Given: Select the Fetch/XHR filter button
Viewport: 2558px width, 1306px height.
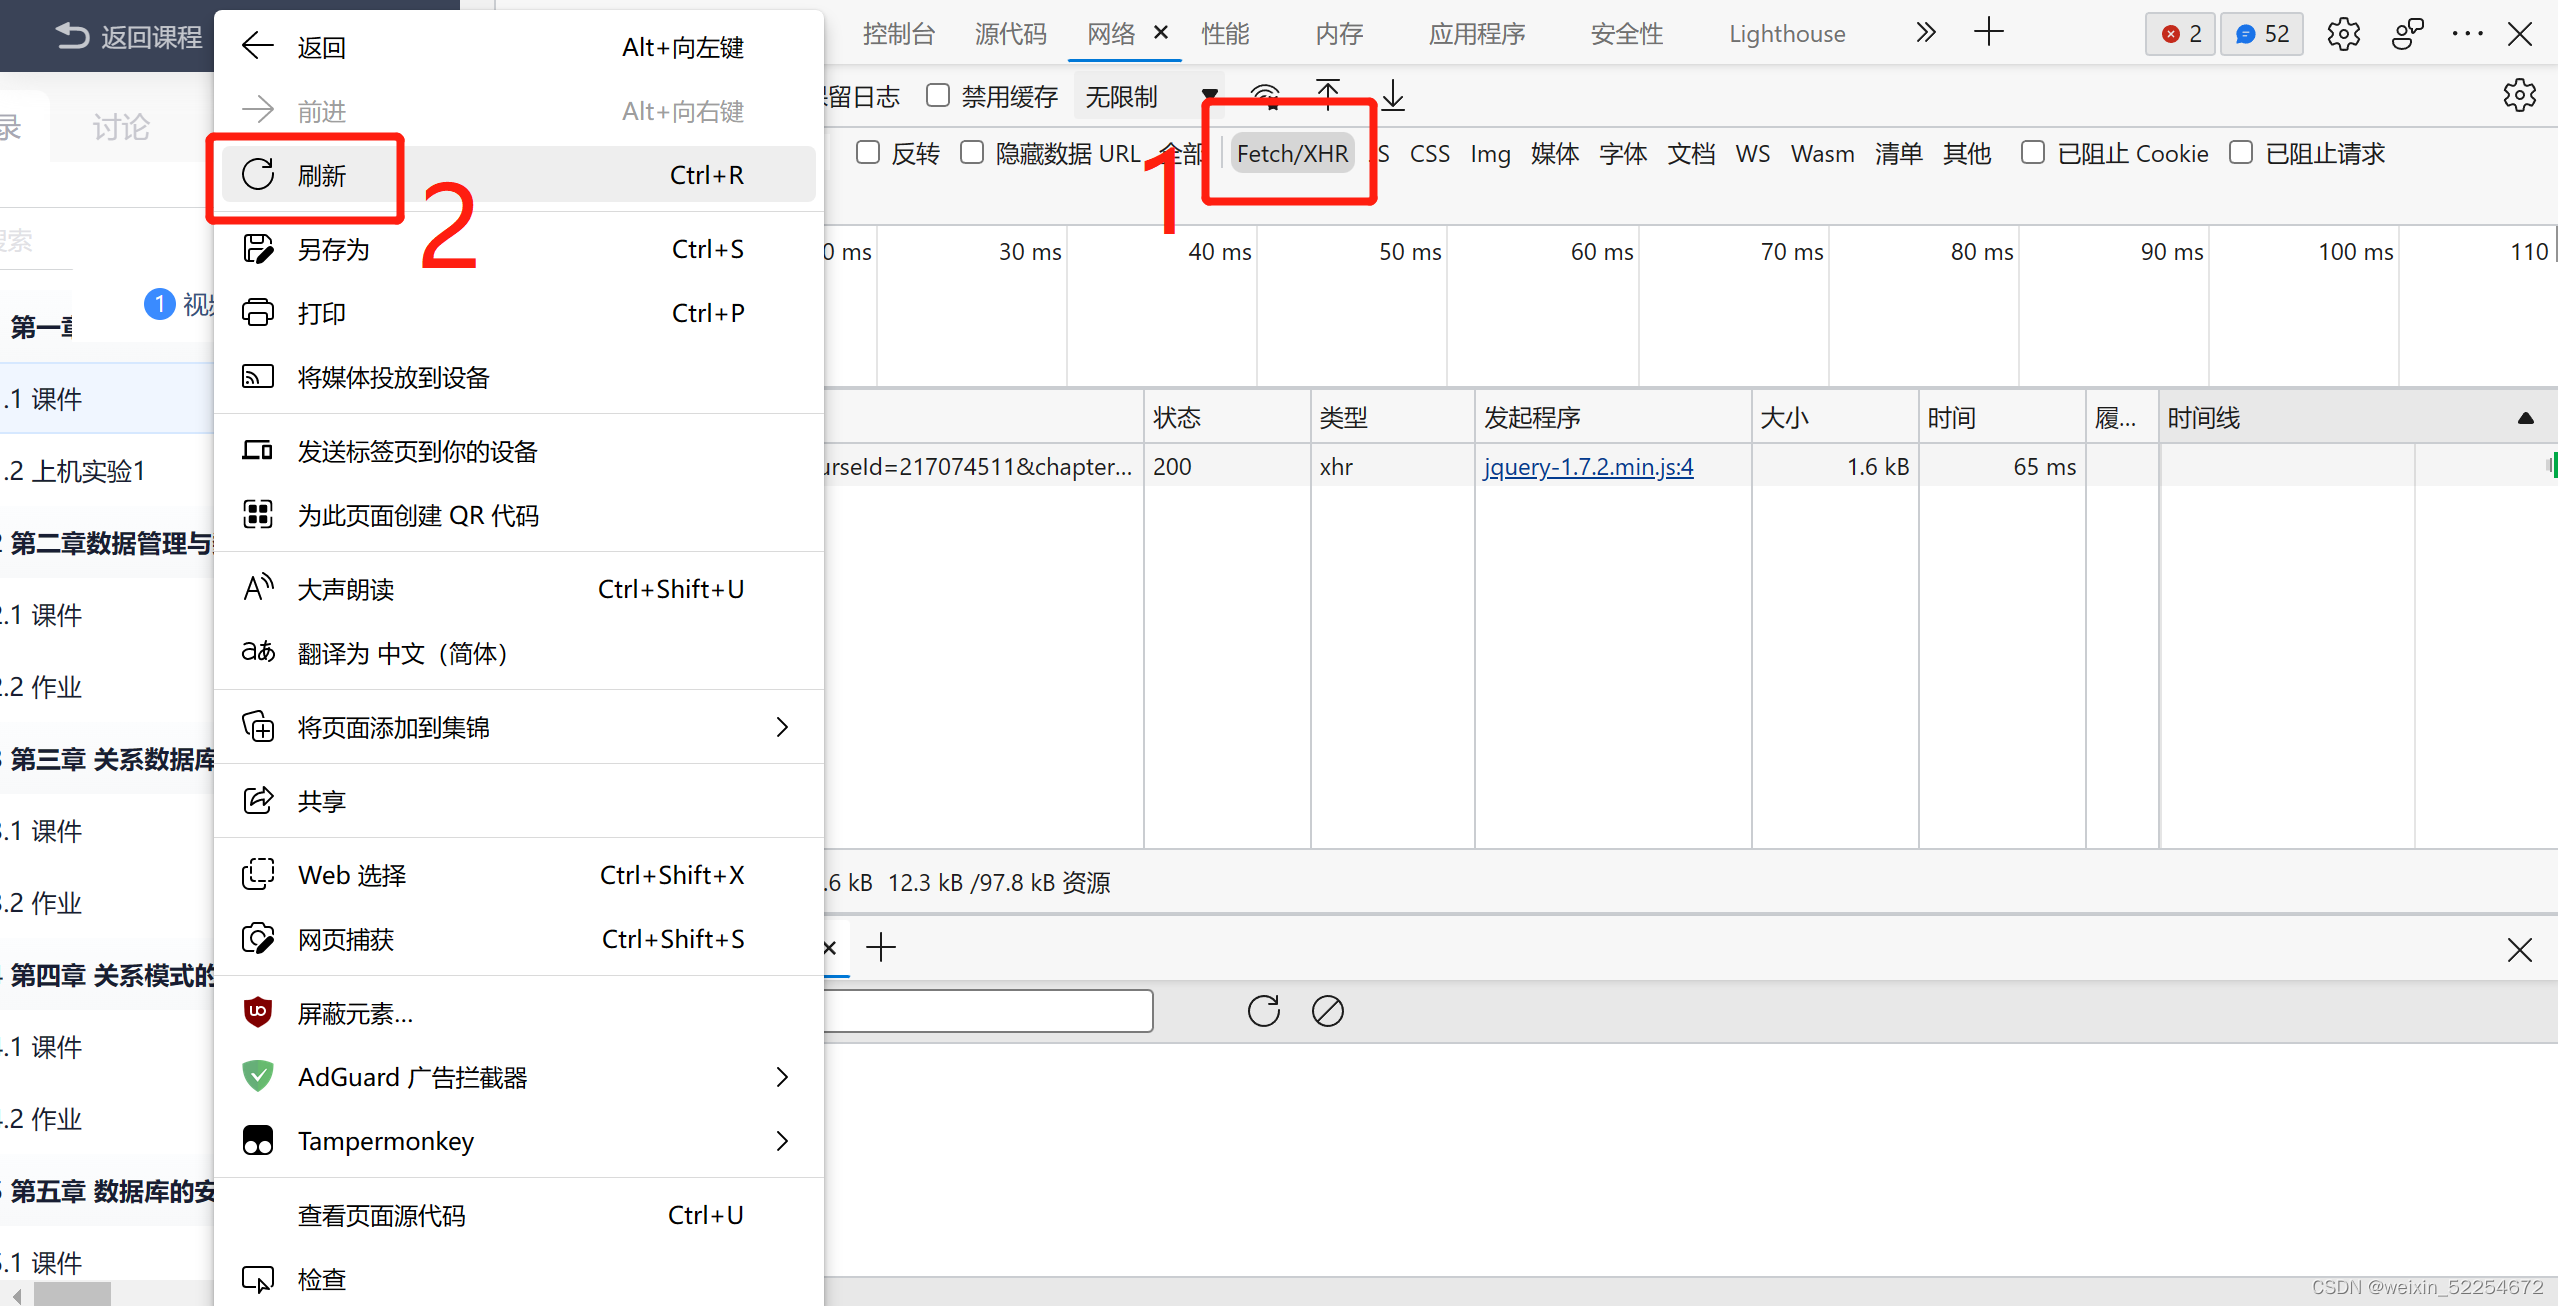Looking at the screenshot, I should tap(1291, 154).
